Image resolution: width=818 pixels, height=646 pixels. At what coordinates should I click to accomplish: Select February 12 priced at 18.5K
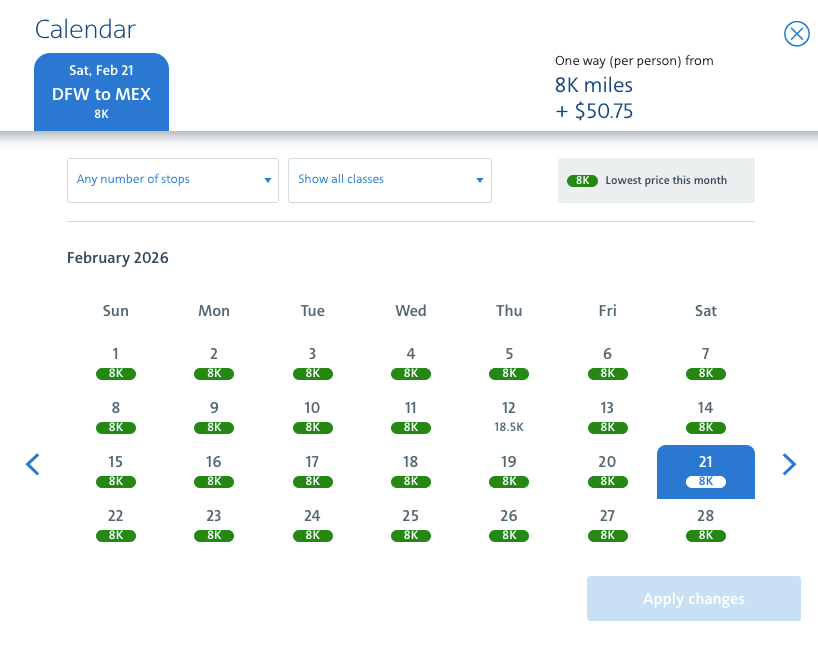point(509,418)
